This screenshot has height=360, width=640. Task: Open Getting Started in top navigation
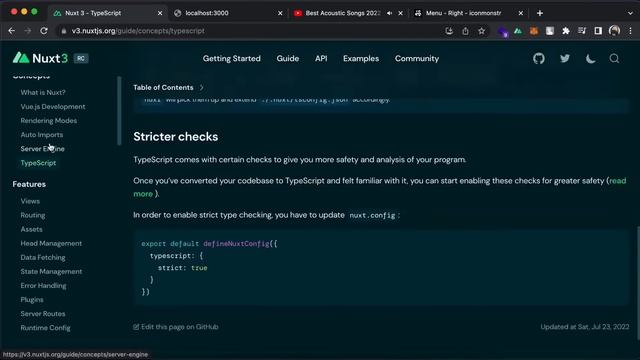pyautogui.click(x=231, y=58)
